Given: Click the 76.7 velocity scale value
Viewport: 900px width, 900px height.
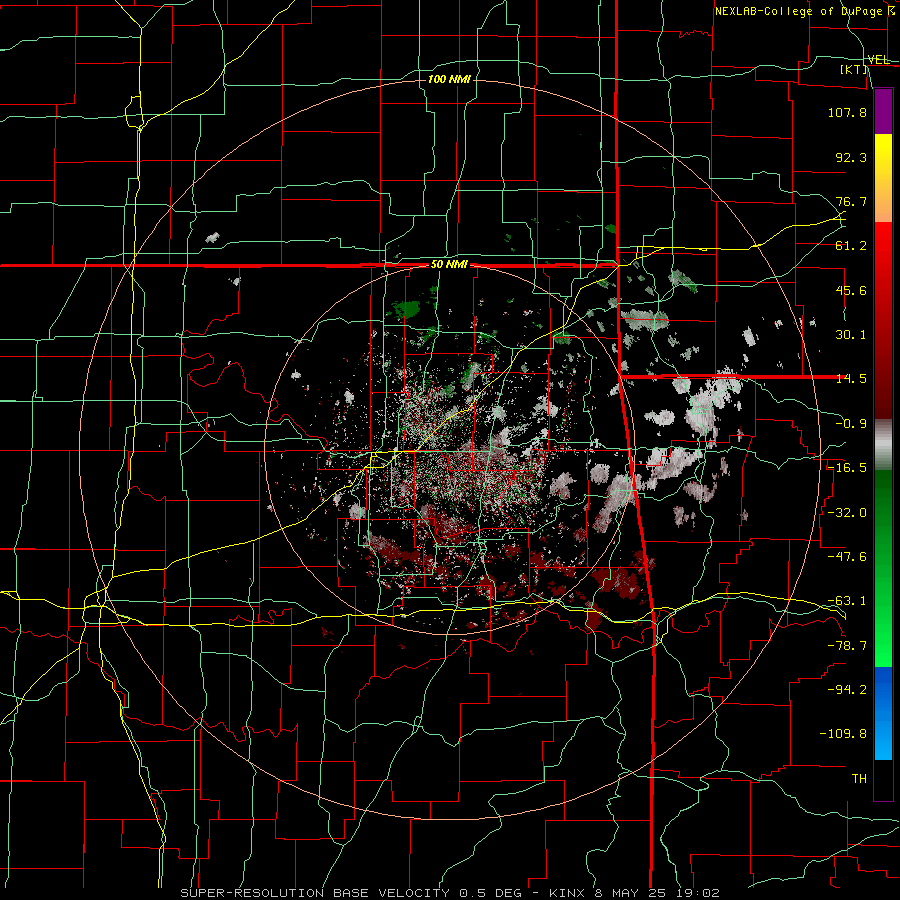Looking at the screenshot, I should (851, 201).
